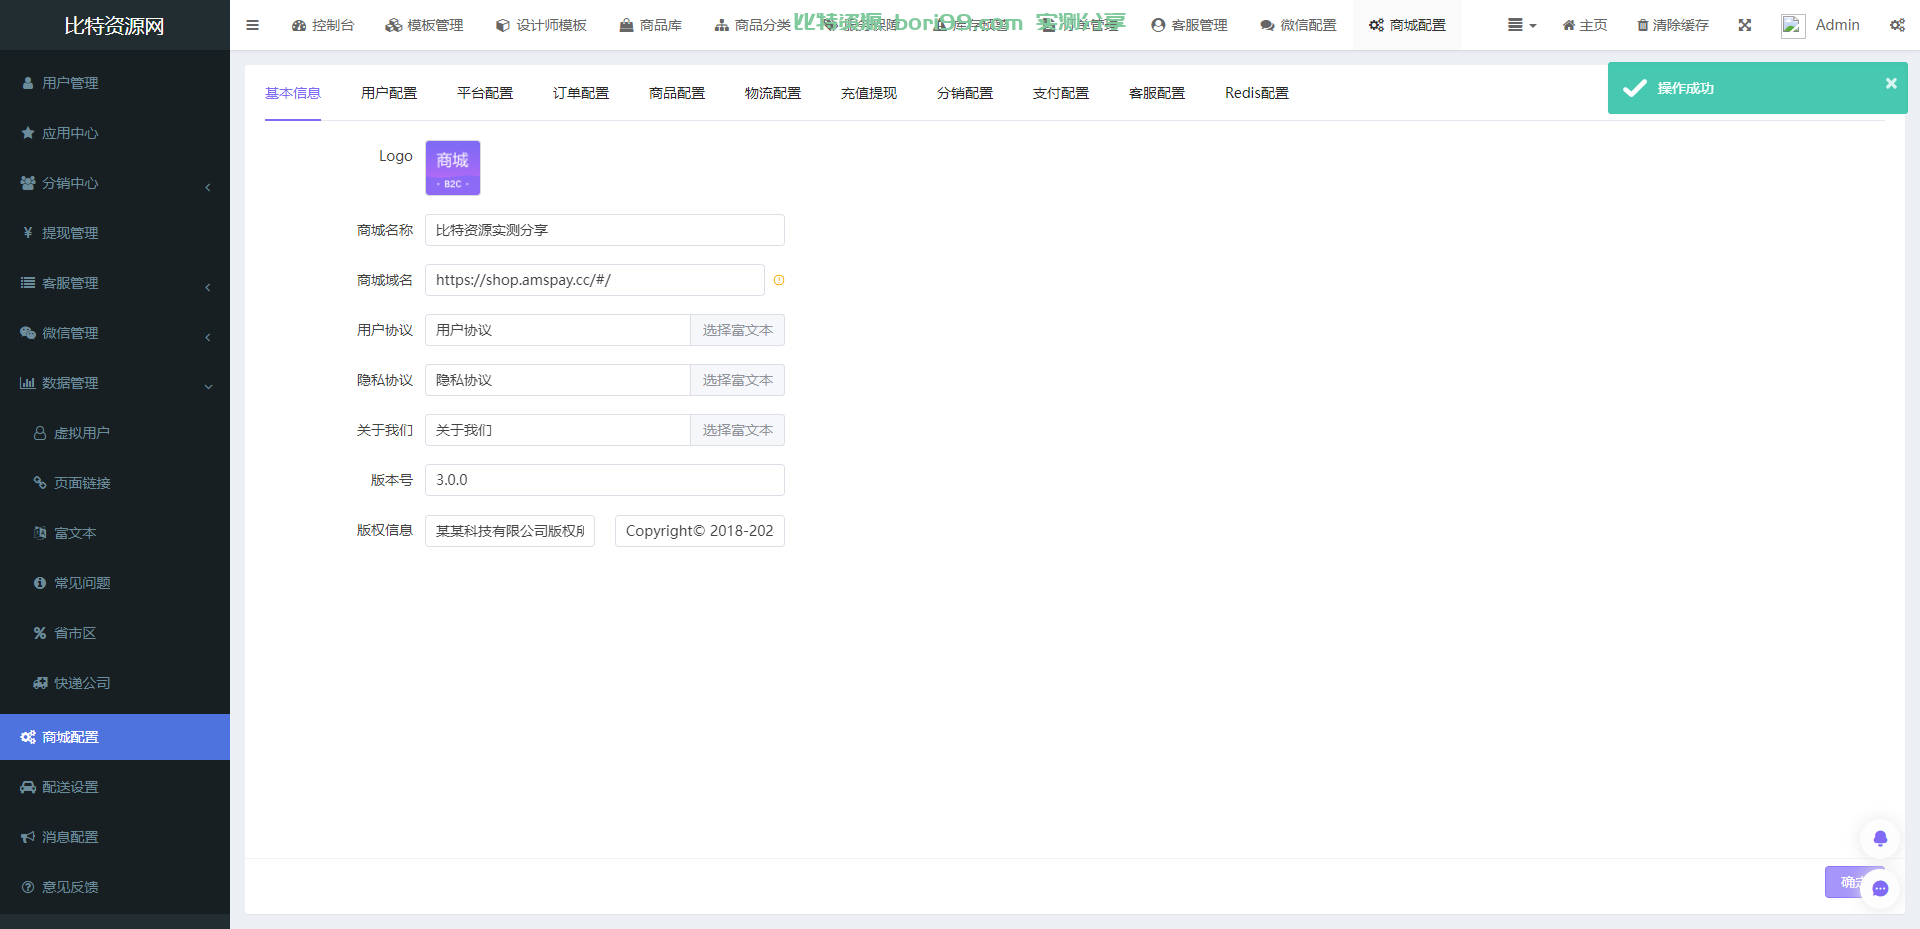Click 选择富文本 for 用户协议
This screenshot has height=929, width=1920.
click(738, 330)
